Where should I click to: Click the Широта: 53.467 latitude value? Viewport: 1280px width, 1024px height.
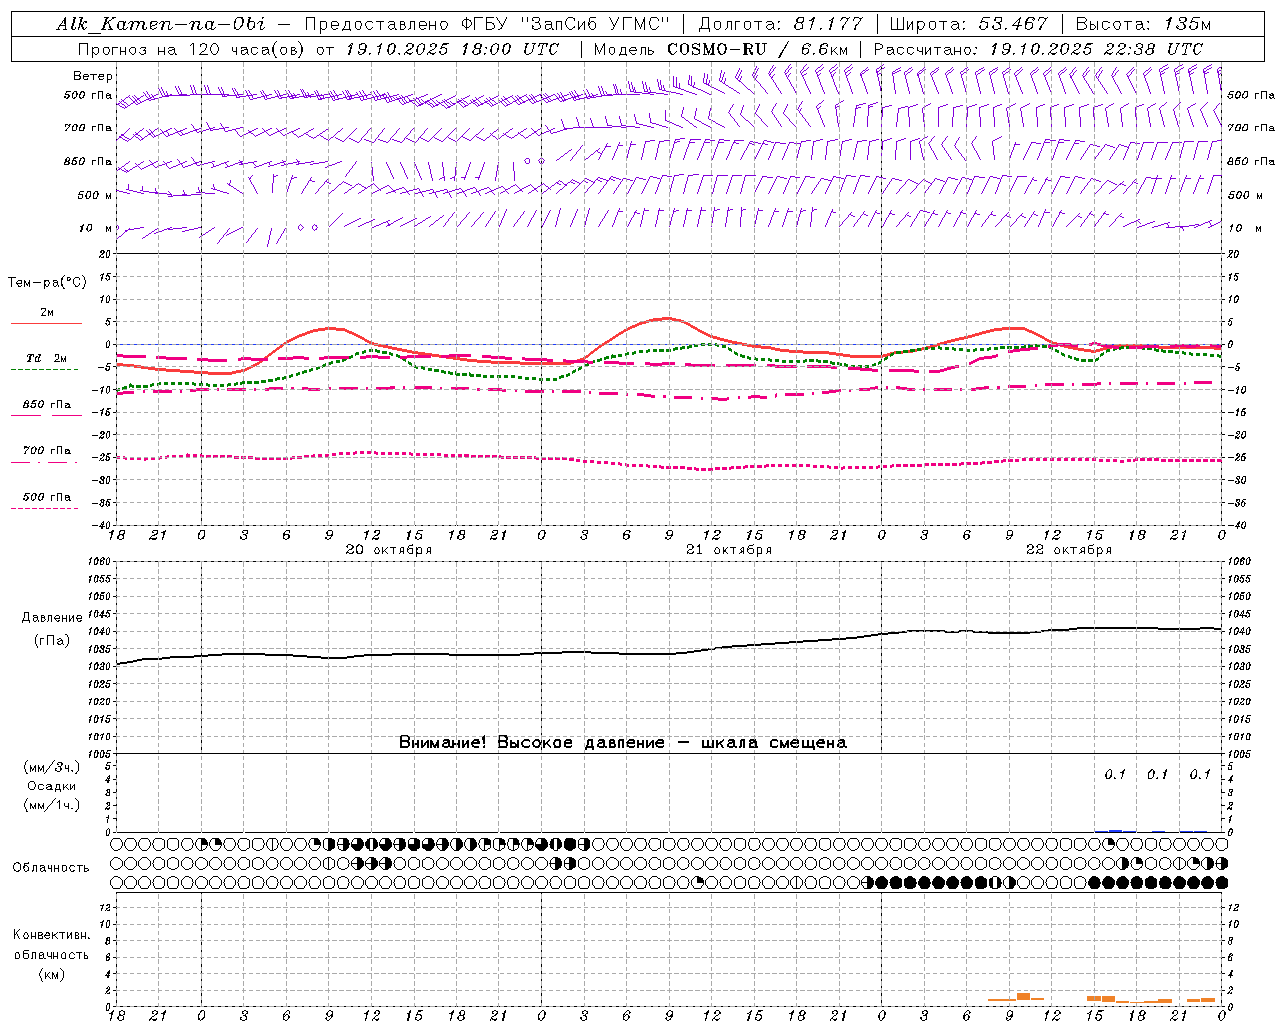pyautogui.click(x=968, y=24)
